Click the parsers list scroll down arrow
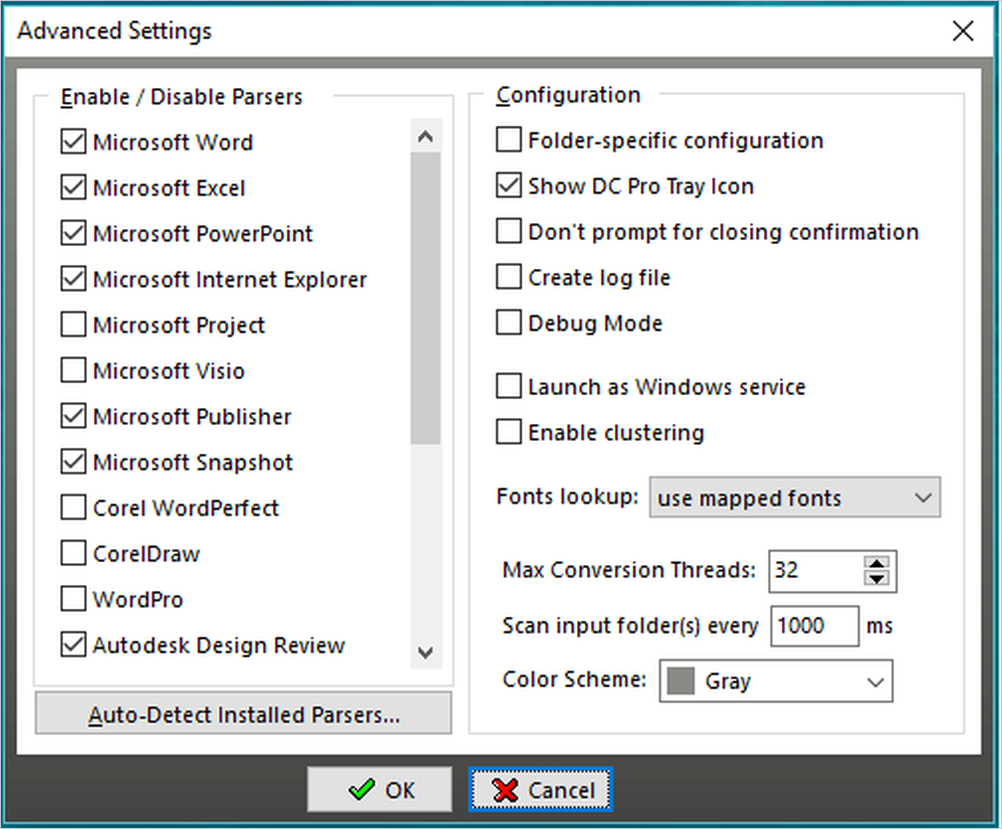The width and height of the screenshot is (1002, 829). click(x=426, y=652)
